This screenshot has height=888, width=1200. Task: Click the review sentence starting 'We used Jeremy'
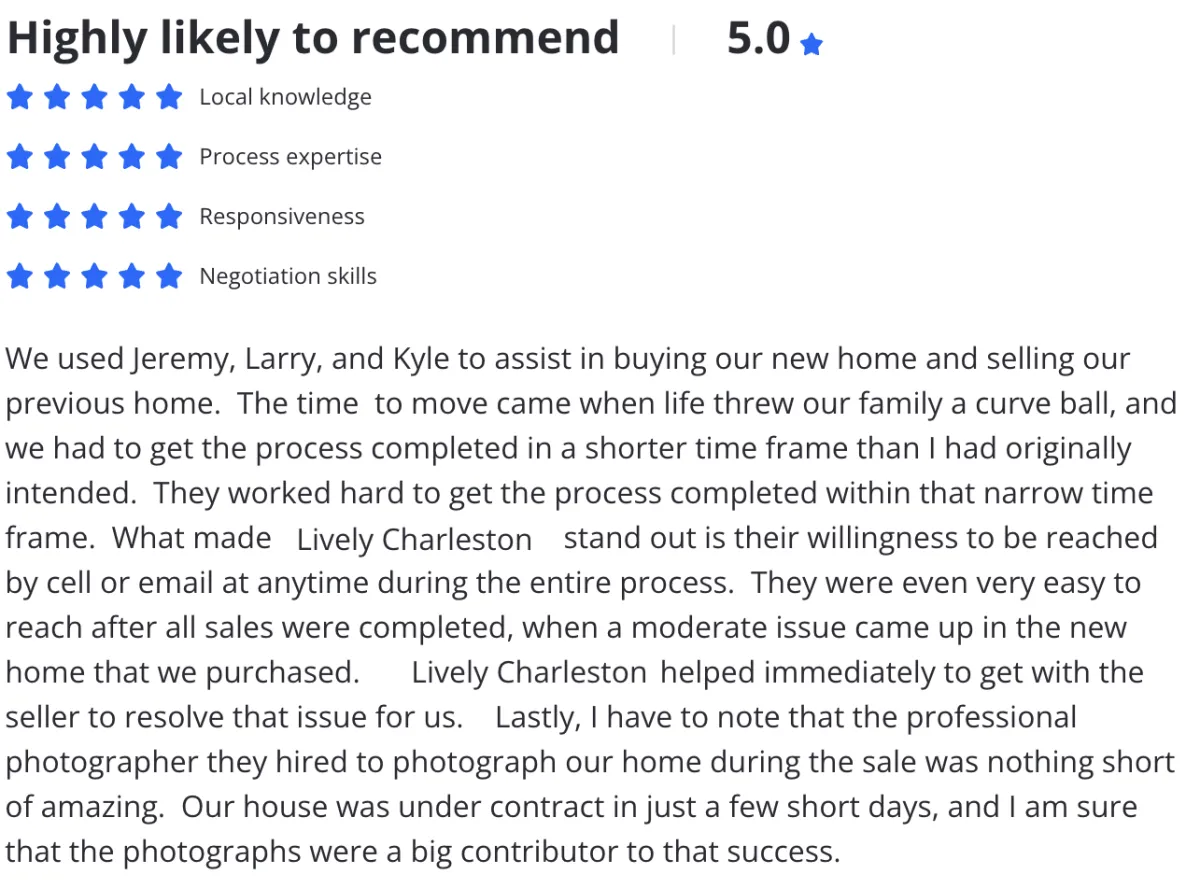tap(568, 381)
